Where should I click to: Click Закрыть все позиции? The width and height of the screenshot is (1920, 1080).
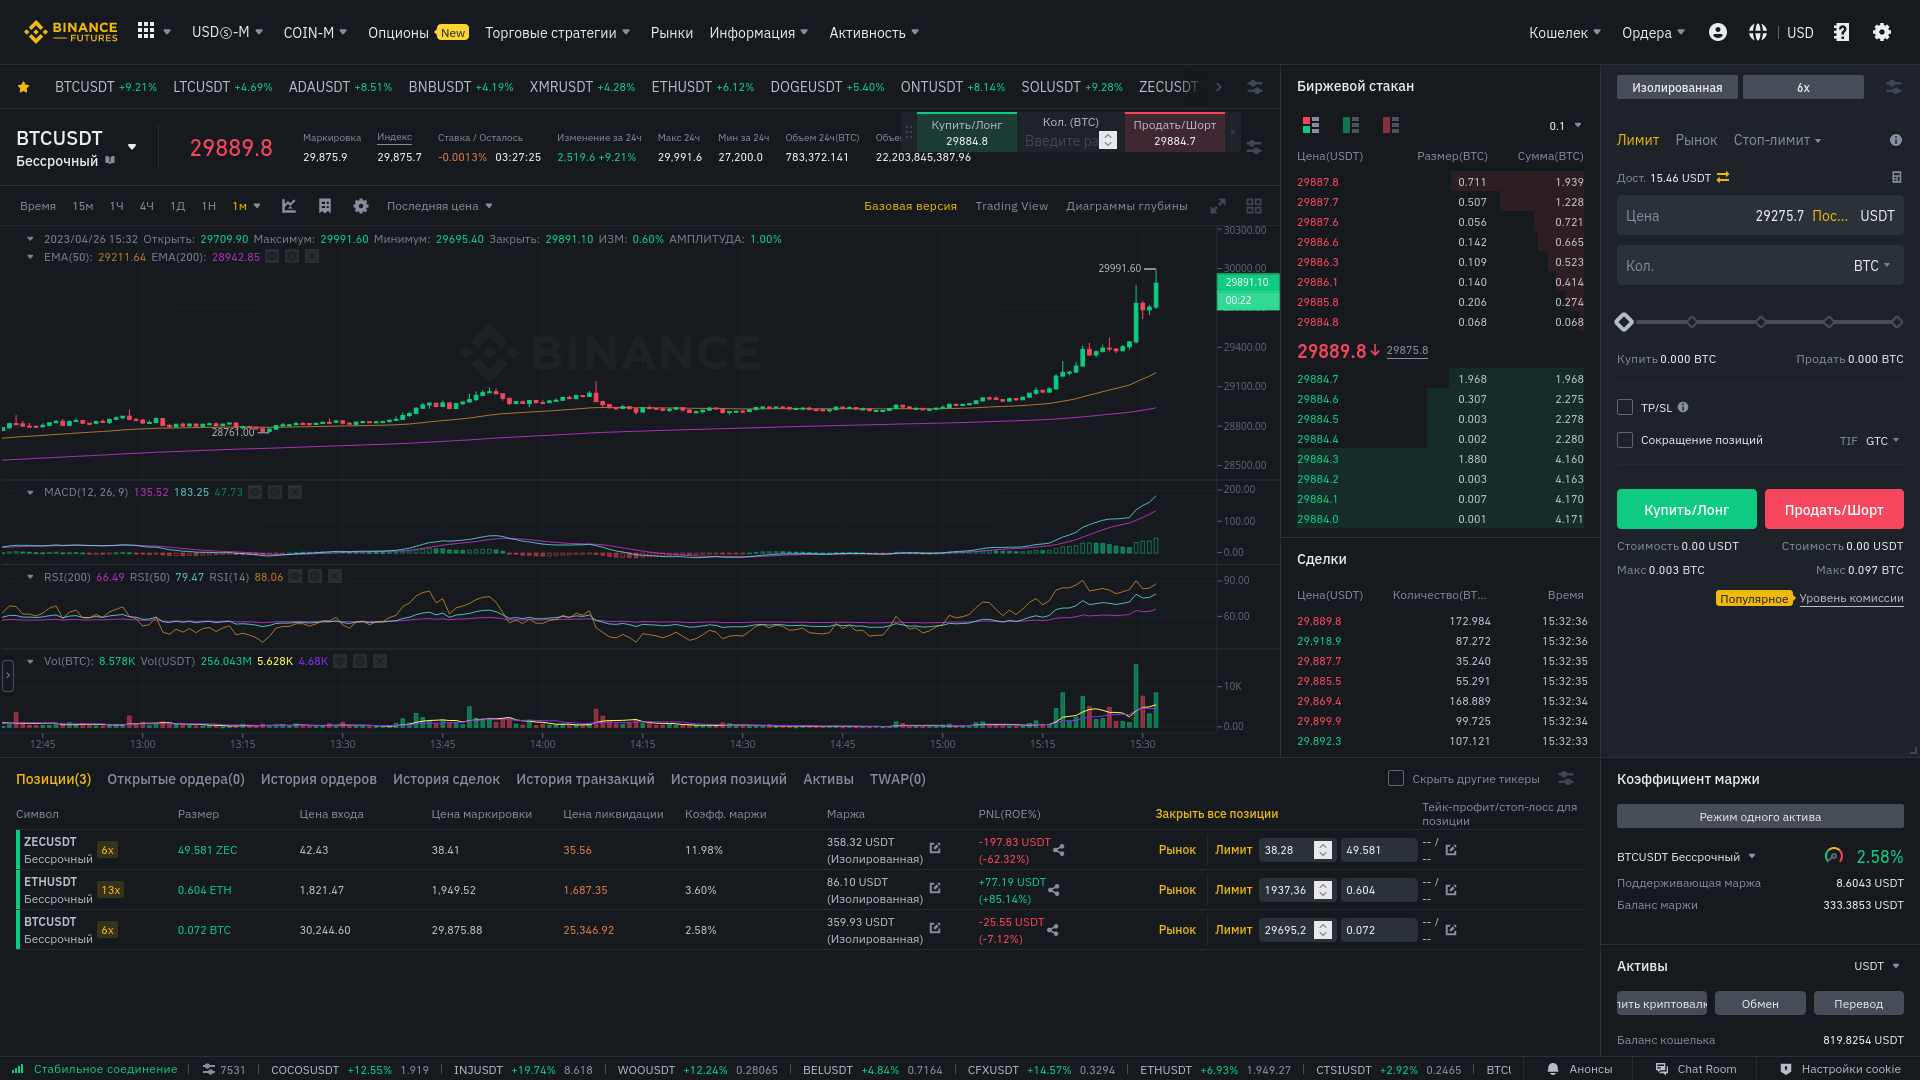pyautogui.click(x=1216, y=814)
